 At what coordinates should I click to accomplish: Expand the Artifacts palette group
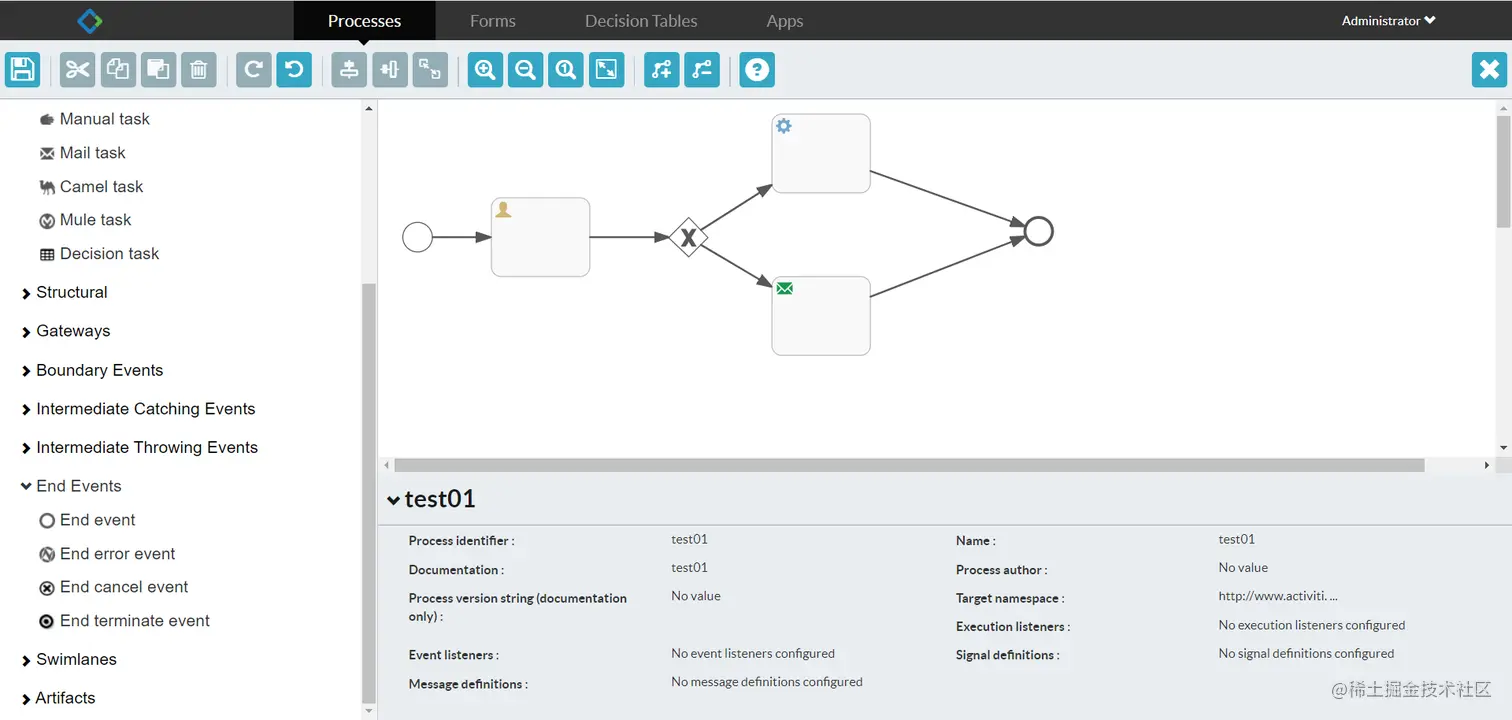[x=58, y=698]
